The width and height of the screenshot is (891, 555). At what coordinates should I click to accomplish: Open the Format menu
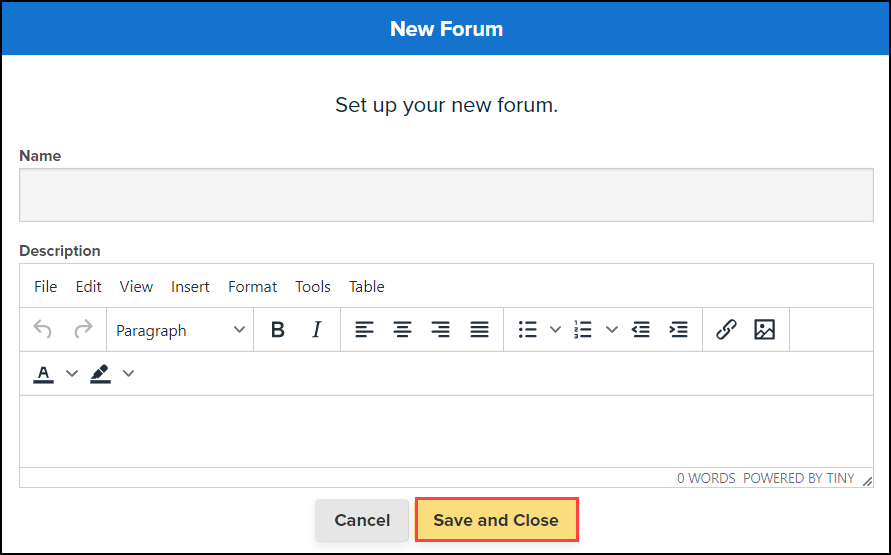pos(252,287)
